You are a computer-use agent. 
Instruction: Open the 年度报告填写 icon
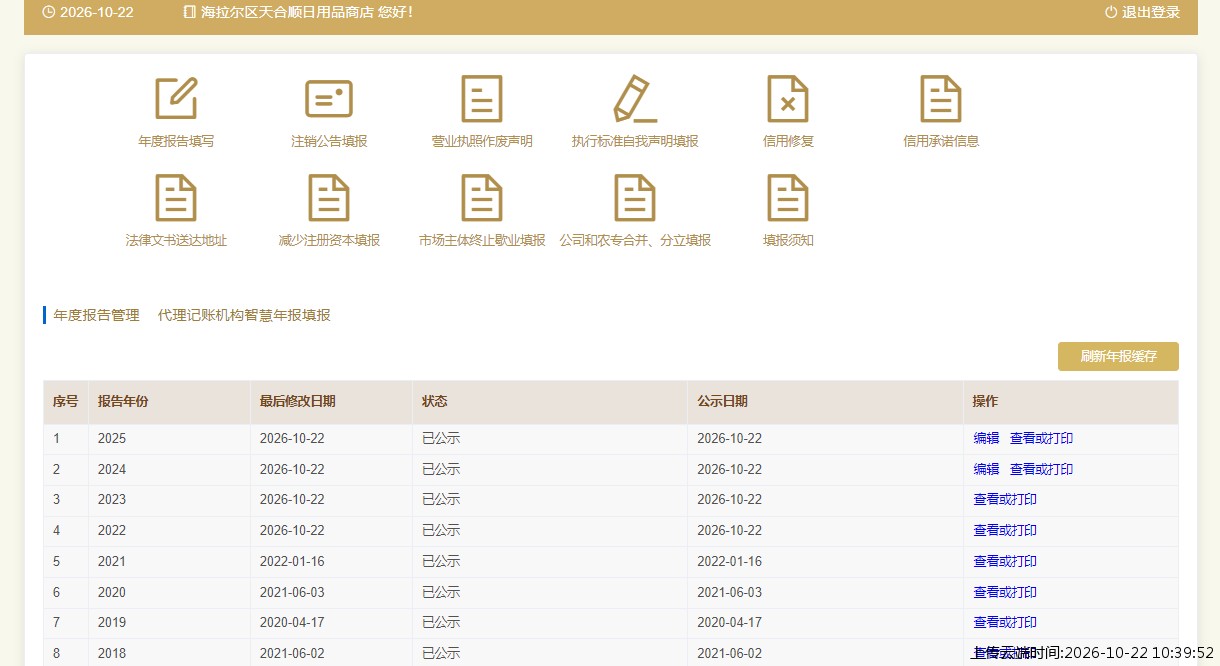point(176,99)
